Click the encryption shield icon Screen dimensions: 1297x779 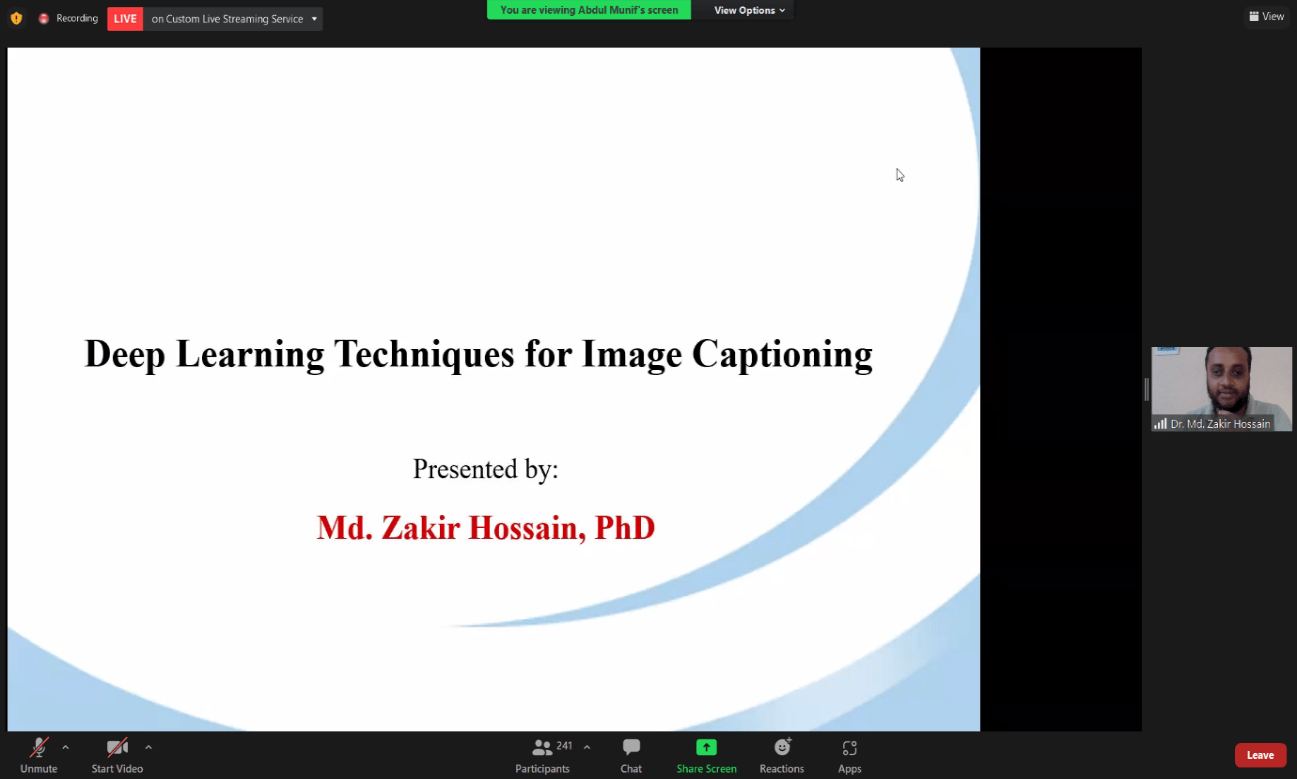coord(16,18)
